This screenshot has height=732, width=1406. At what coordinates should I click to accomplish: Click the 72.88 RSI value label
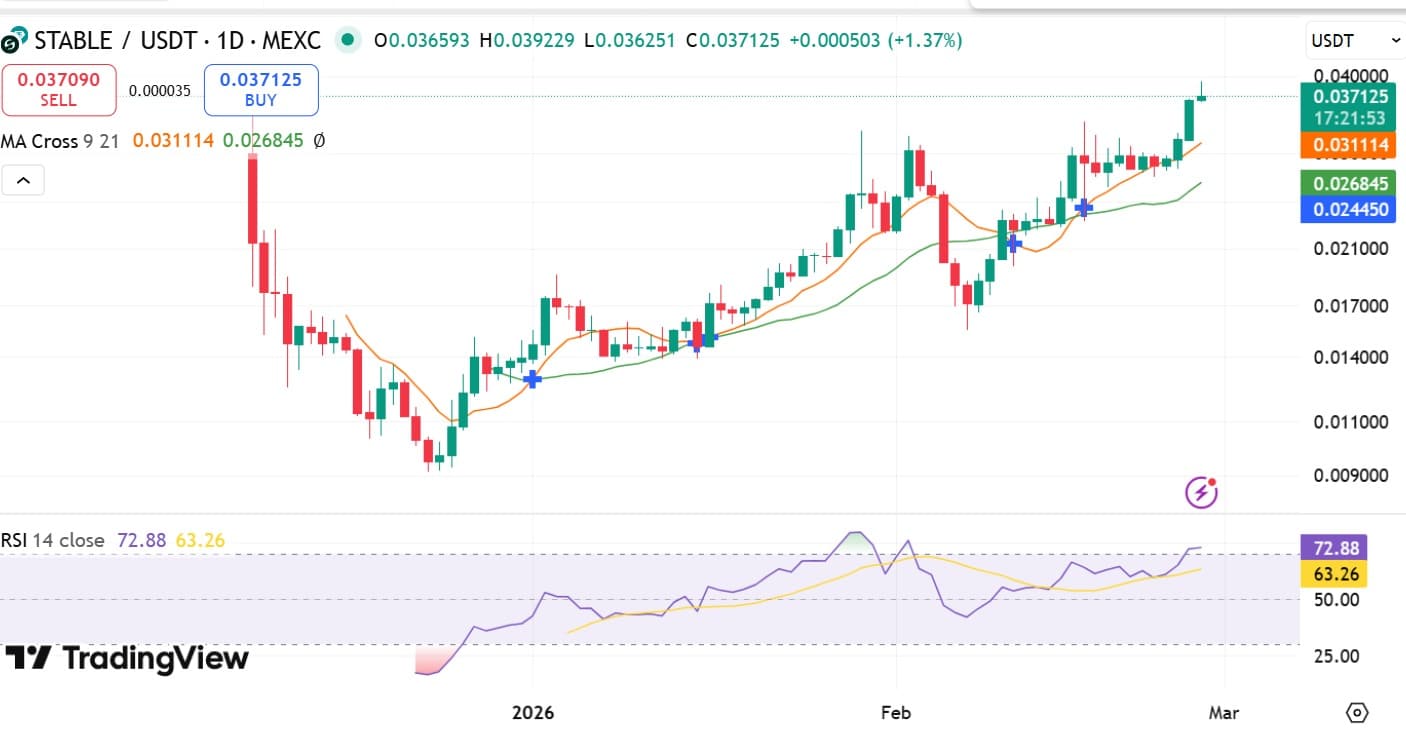pyautogui.click(x=143, y=540)
